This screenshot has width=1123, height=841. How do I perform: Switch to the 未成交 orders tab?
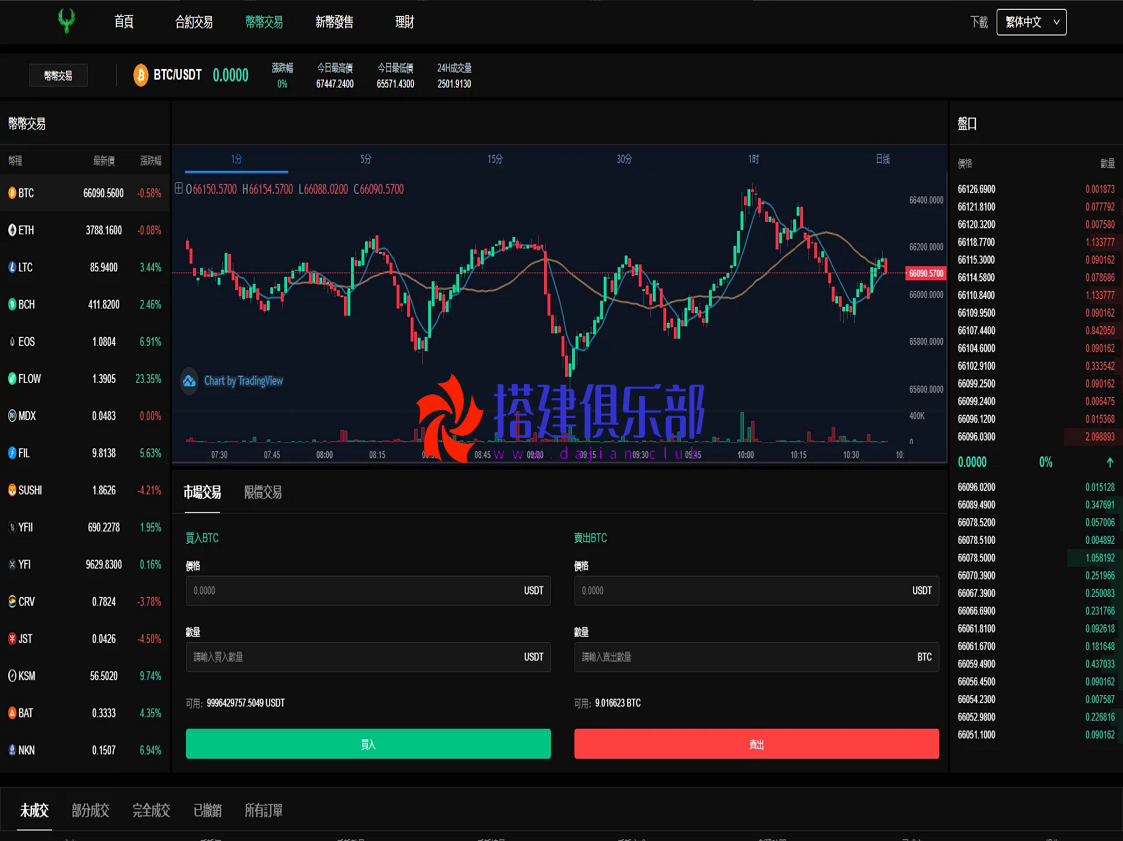[34, 810]
